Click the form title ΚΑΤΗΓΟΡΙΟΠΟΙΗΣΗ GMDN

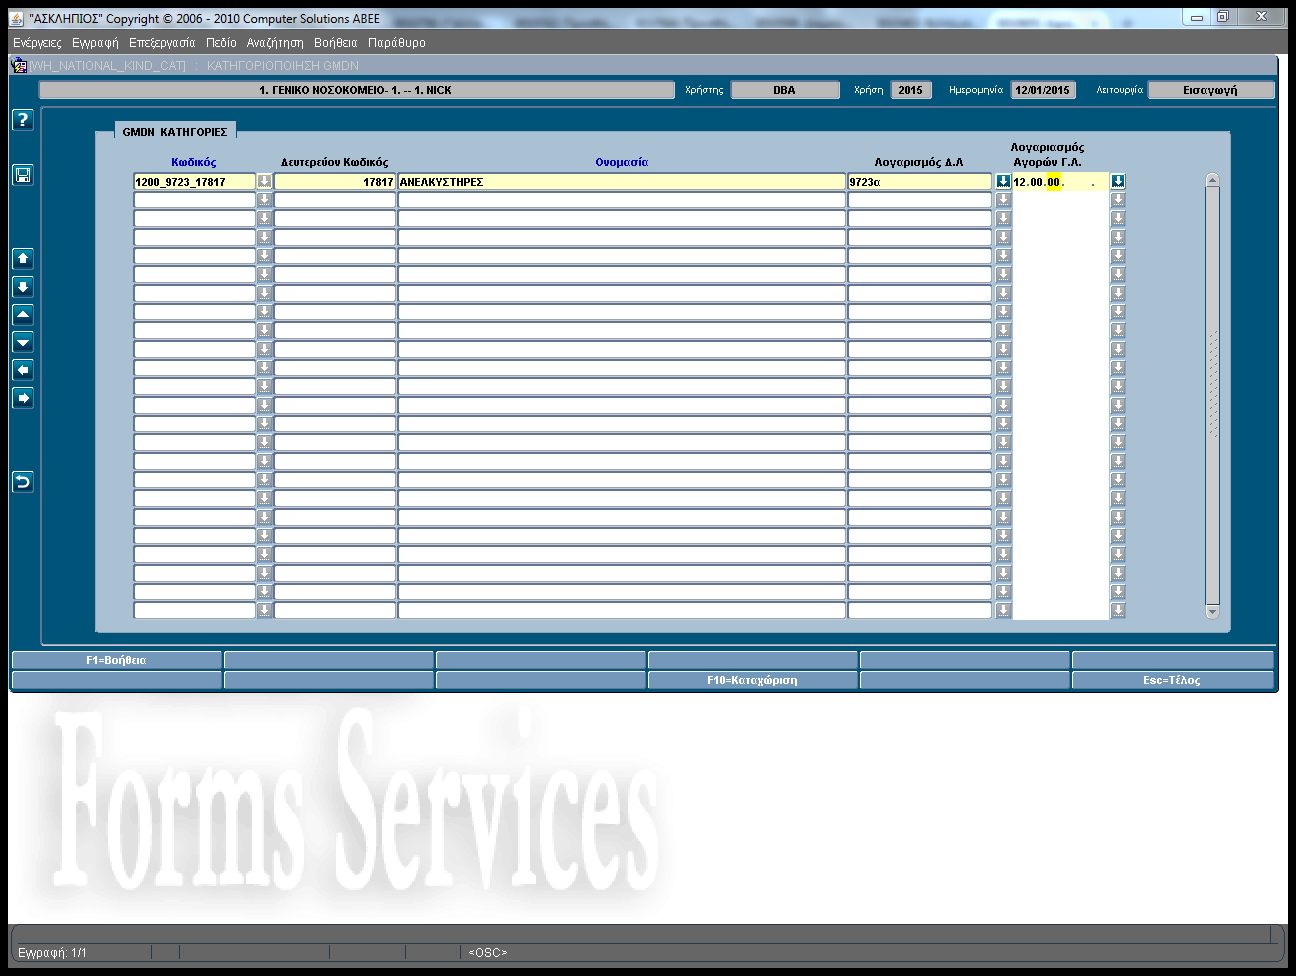(283, 66)
